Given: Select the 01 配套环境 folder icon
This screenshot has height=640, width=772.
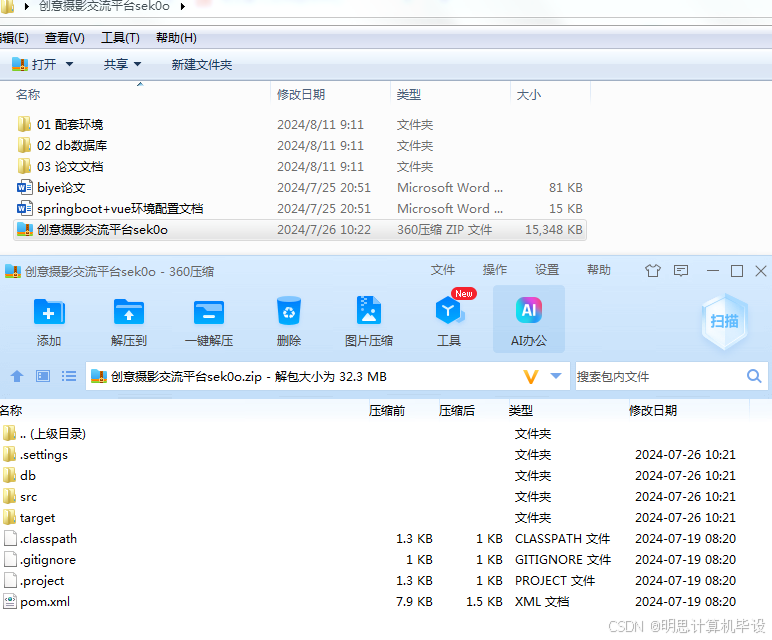Looking at the screenshot, I should 24,124.
